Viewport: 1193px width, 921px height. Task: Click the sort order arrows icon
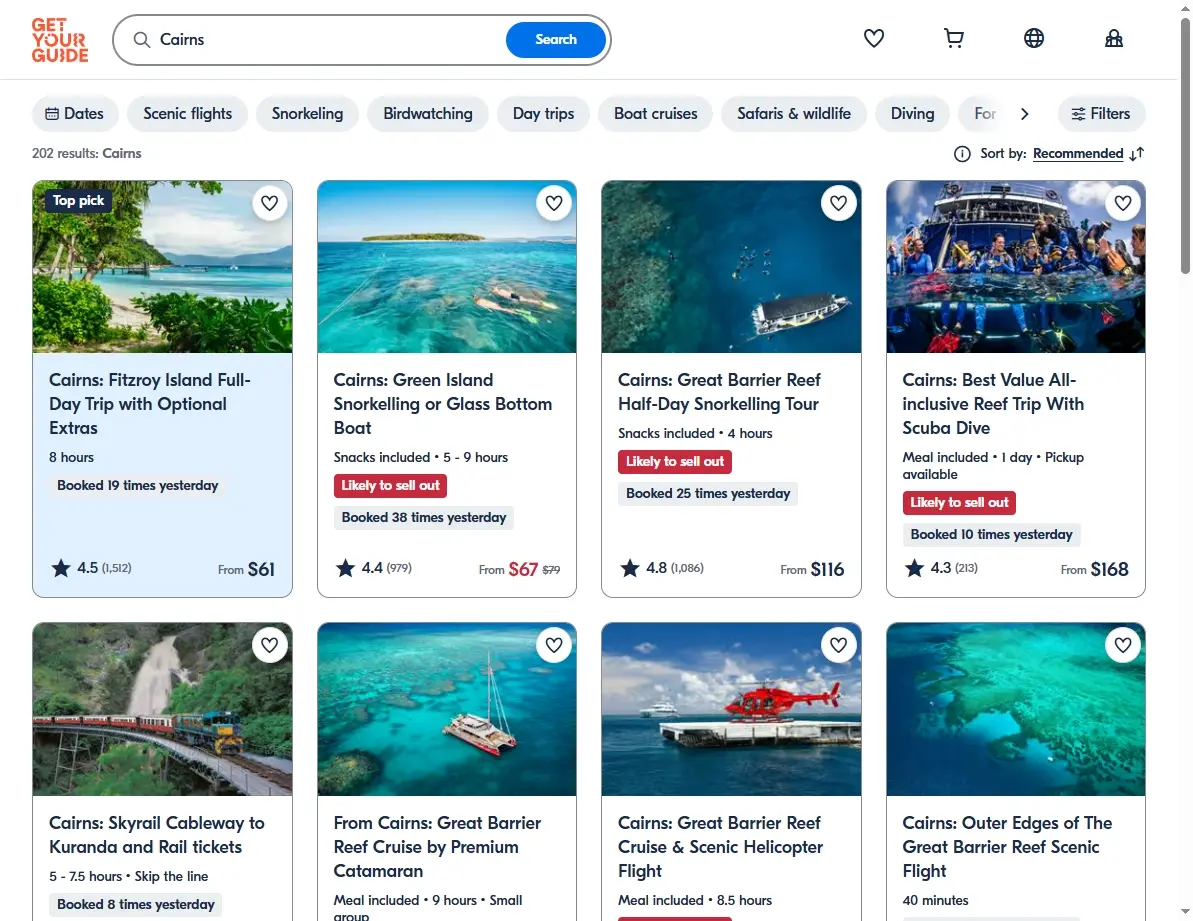click(1137, 154)
